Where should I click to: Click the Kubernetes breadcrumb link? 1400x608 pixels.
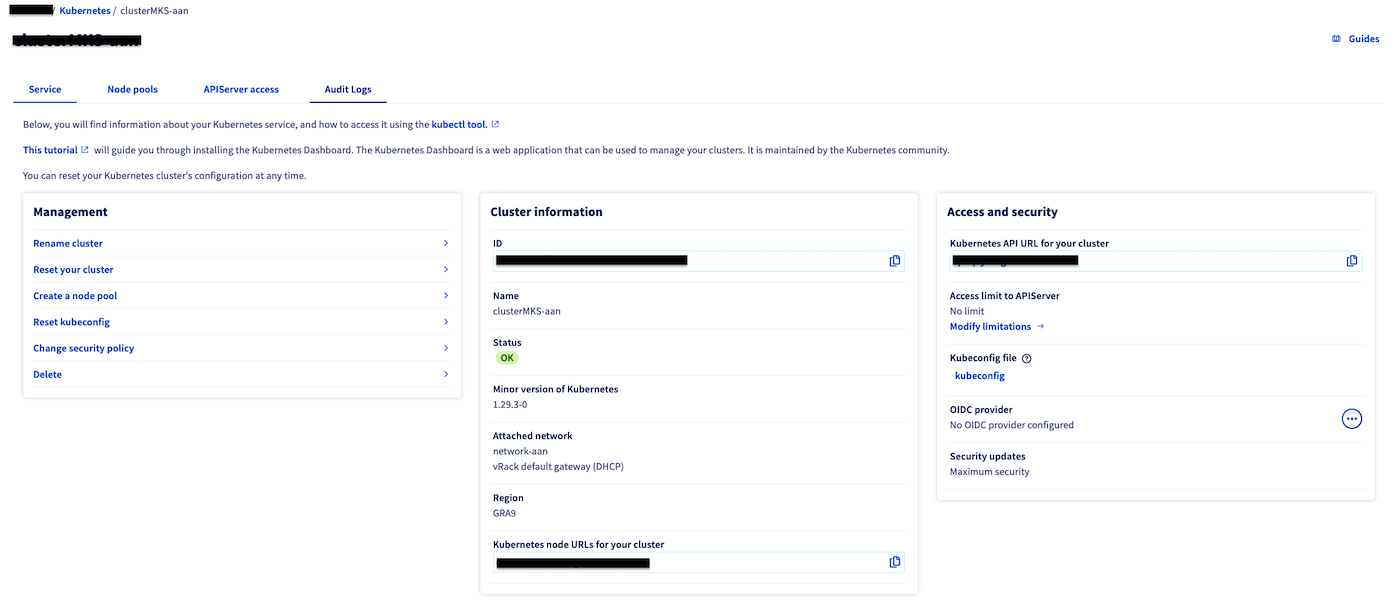pos(85,10)
